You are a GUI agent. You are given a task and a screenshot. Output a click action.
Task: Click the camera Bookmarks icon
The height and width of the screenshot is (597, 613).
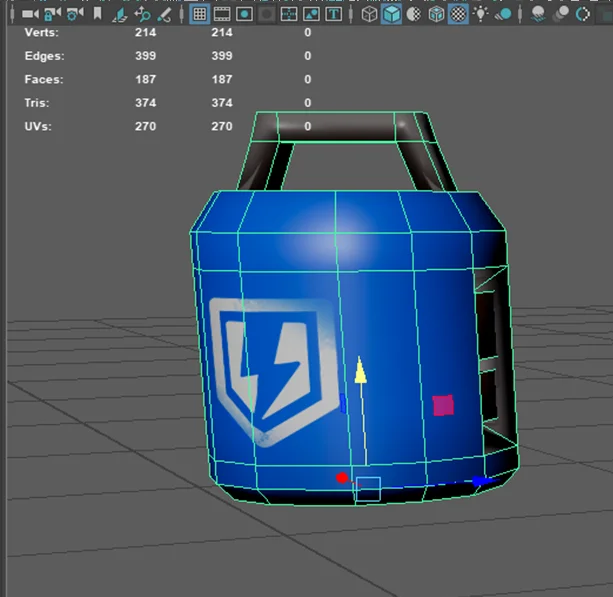click(x=97, y=14)
